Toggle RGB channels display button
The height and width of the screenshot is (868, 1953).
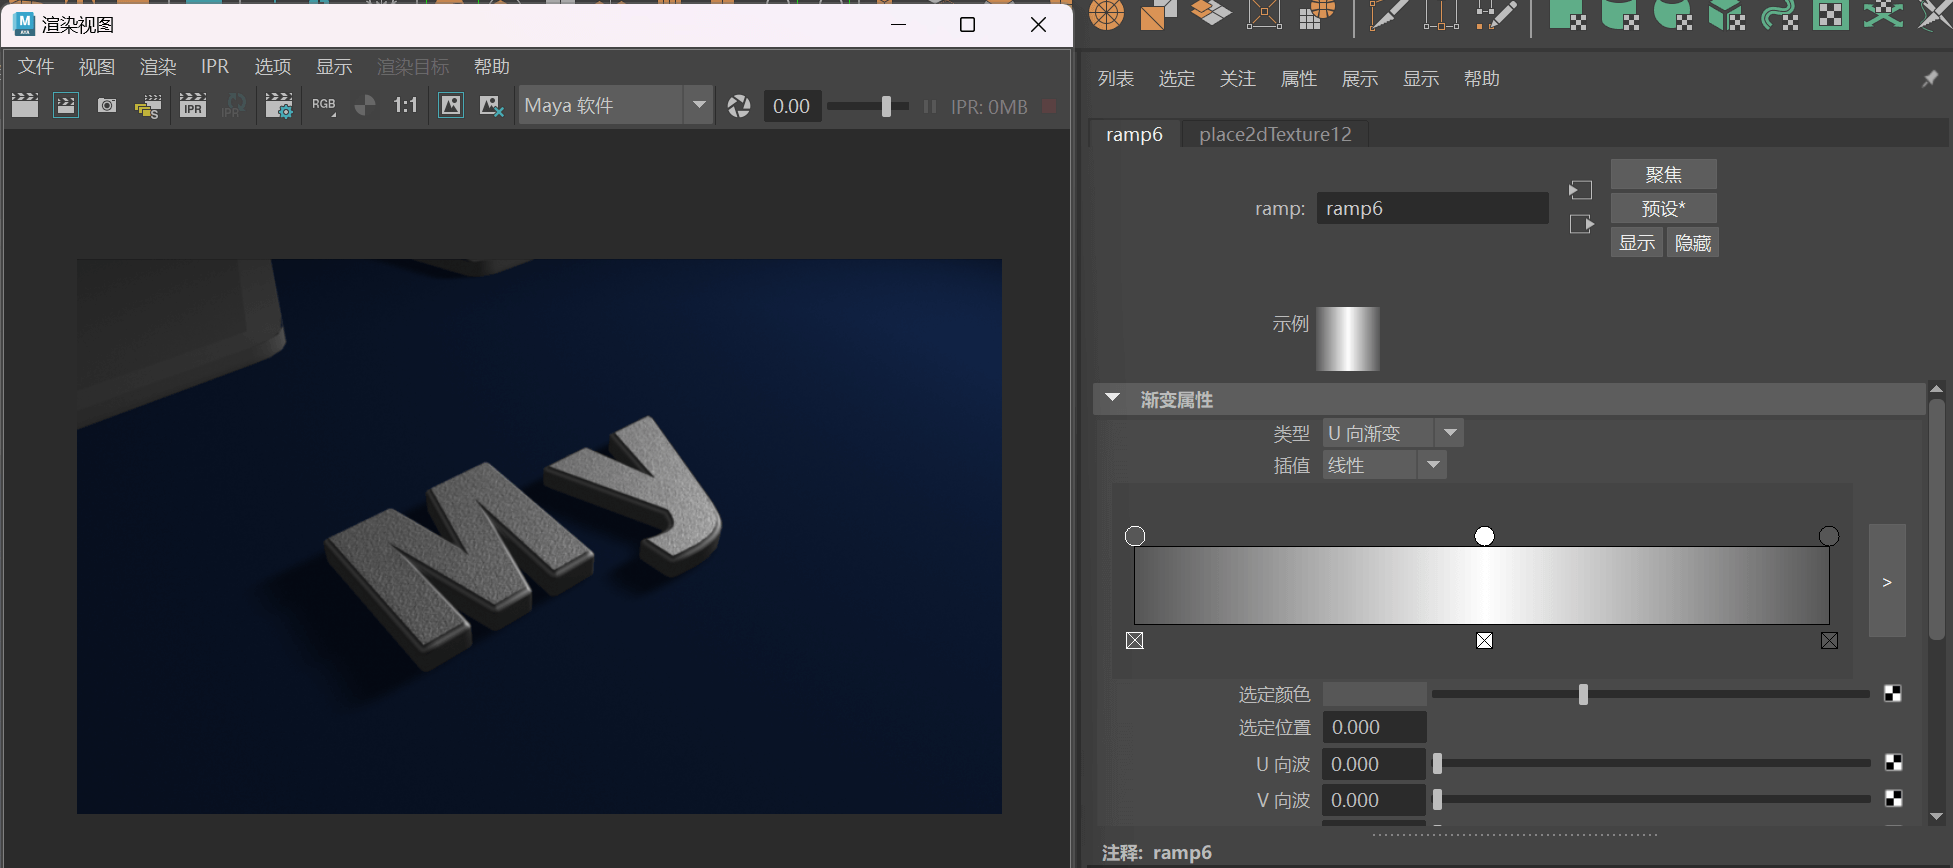pos(324,105)
